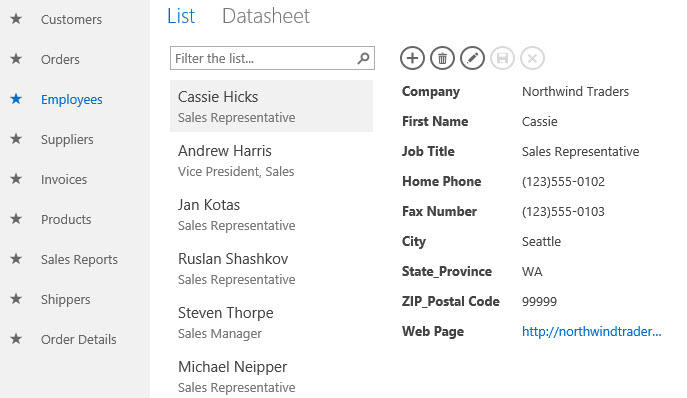Select Employees in the sidebar
The height and width of the screenshot is (398, 687).
[x=72, y=100]
